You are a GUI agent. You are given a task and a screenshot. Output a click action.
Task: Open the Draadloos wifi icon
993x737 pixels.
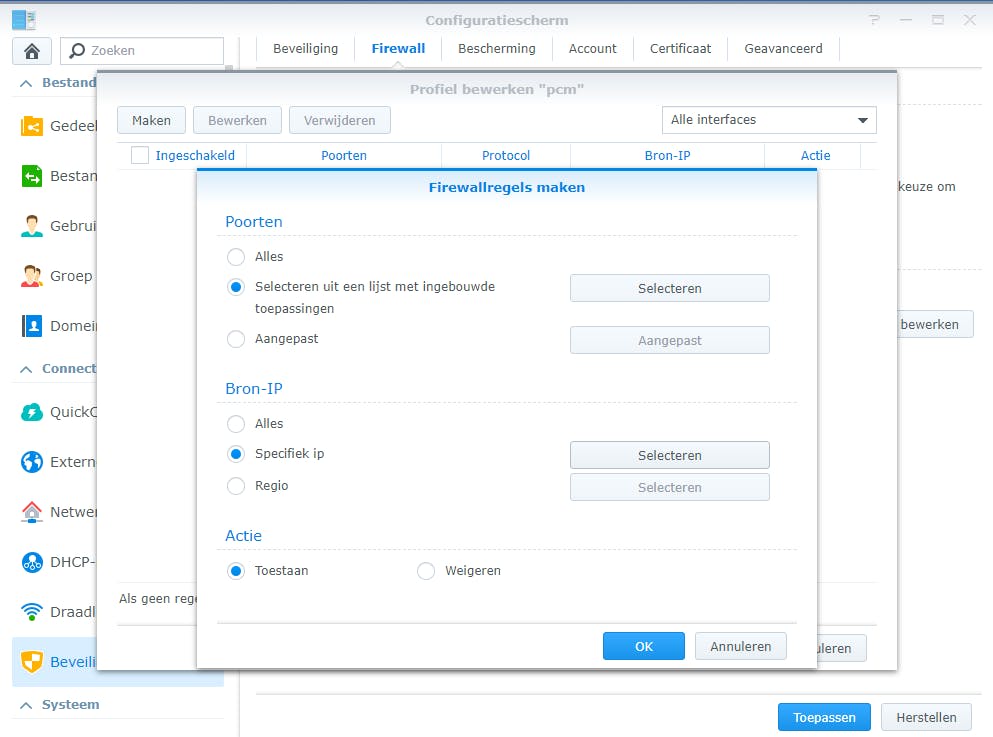pyautogui.click(x=32, y=612)
